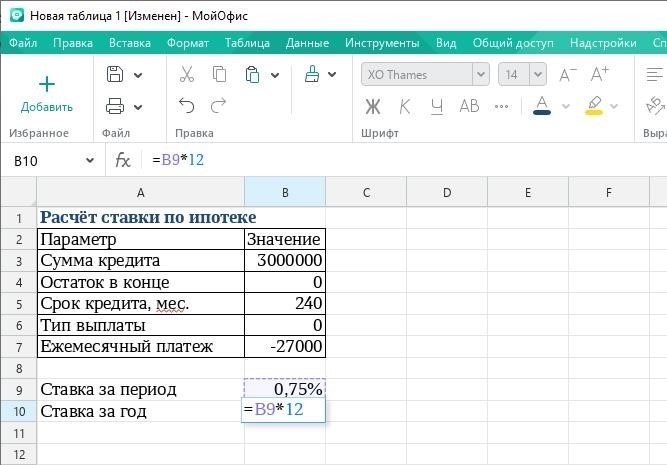Apply the yellow highlight color
This screenshot has height=465, width=667.
(x=594, y=106)
